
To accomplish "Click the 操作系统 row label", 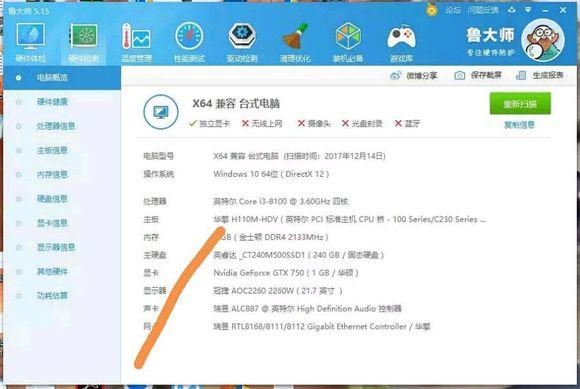I will click(x=159, y=174).
